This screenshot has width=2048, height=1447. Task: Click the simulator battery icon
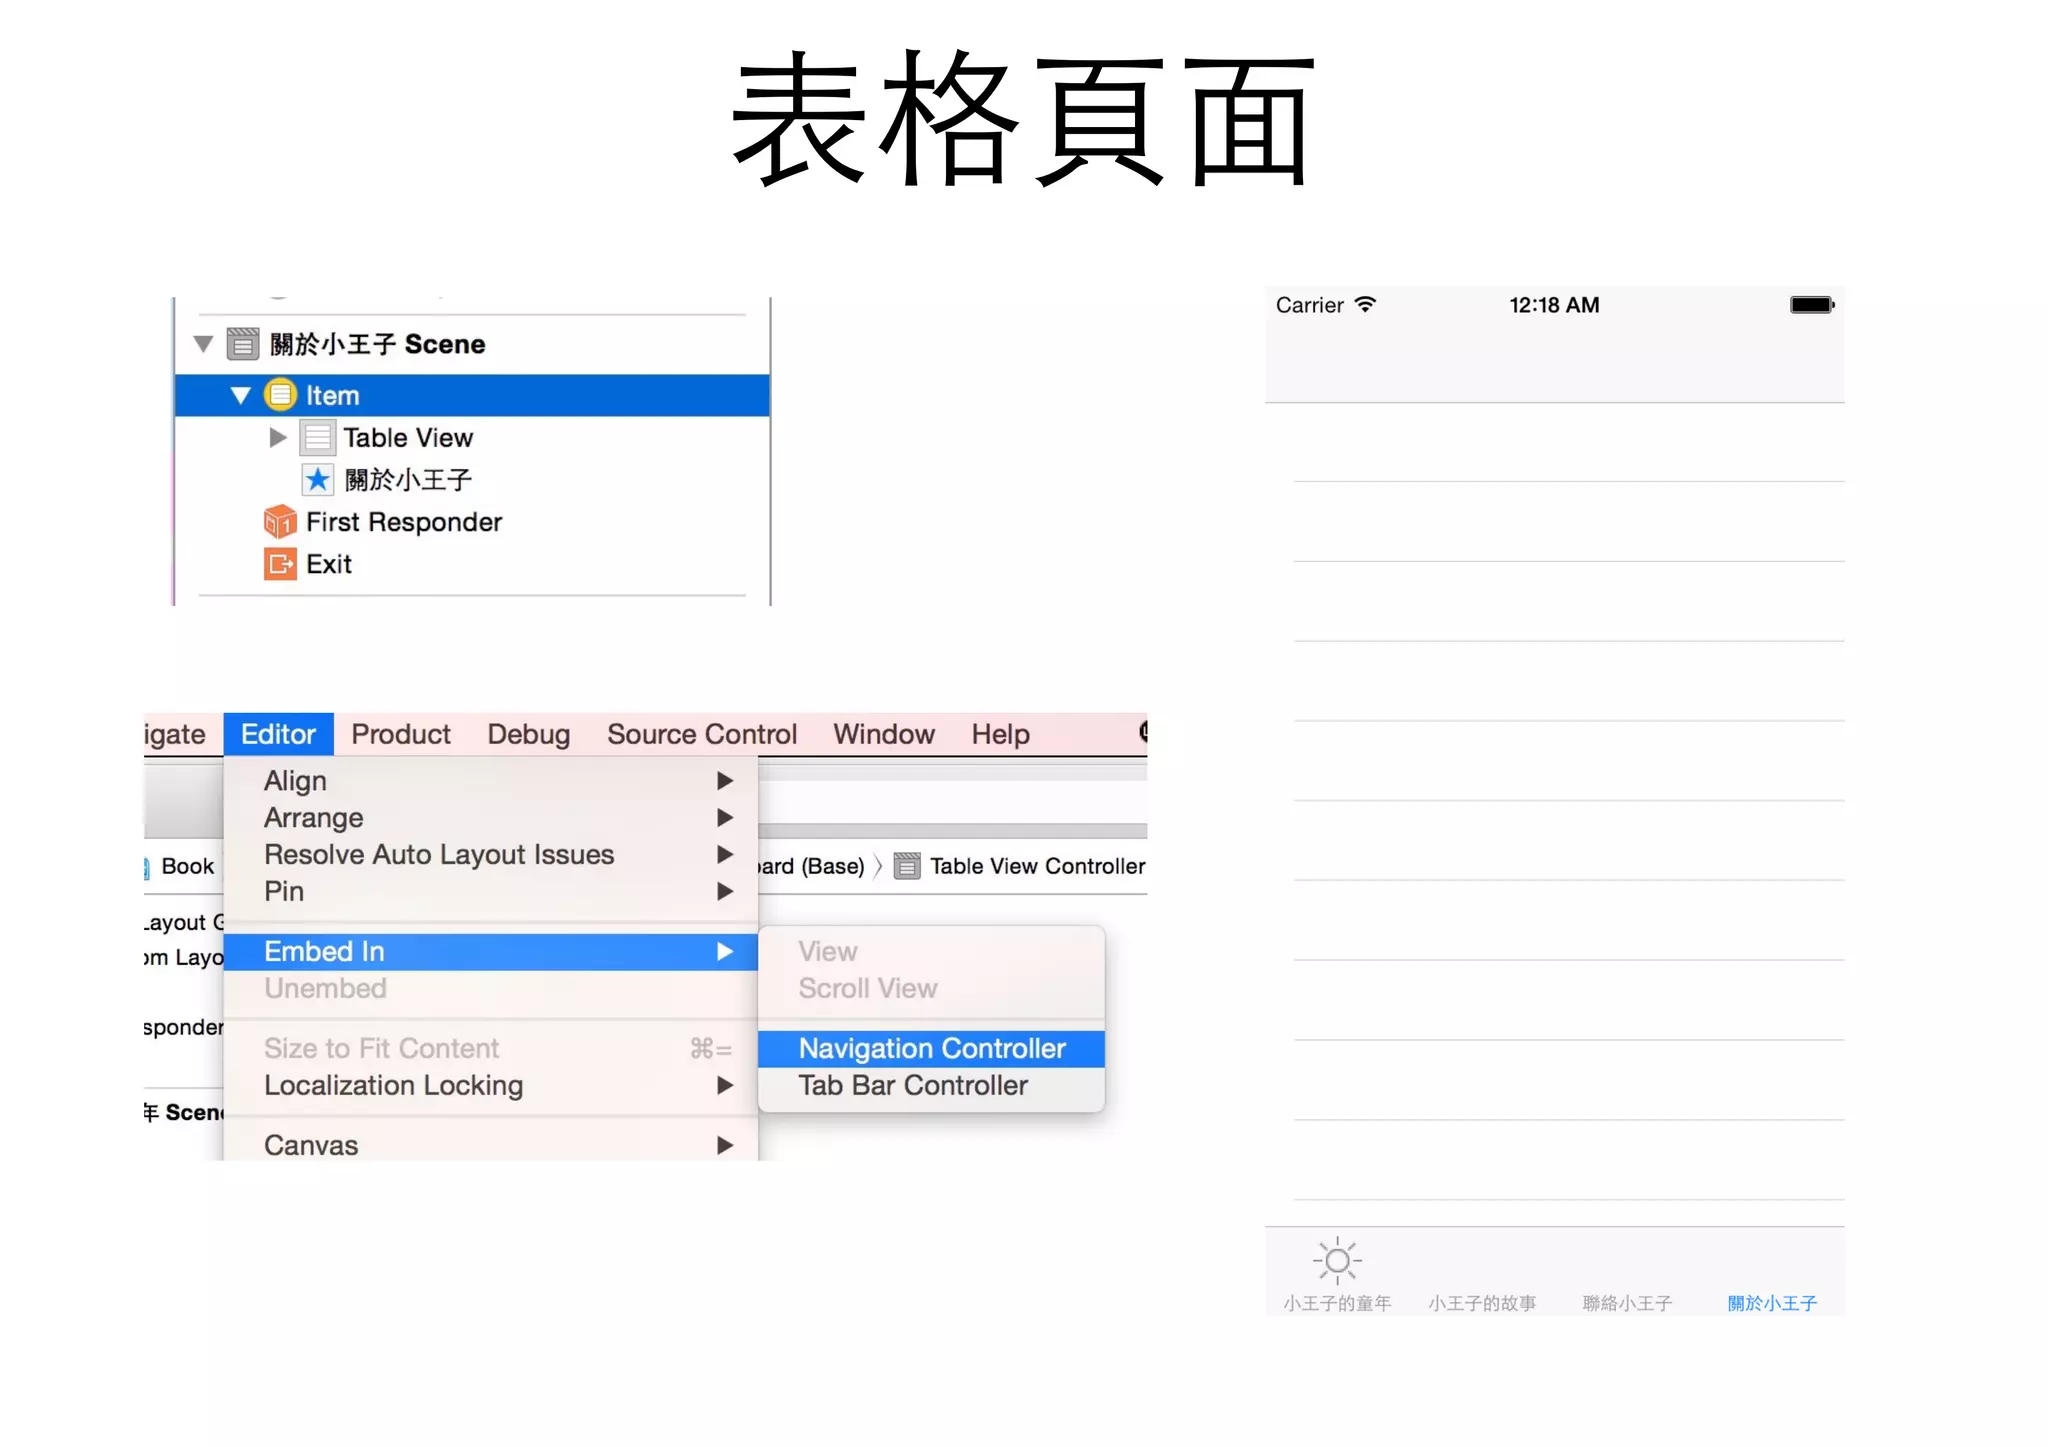[1812, 304]
